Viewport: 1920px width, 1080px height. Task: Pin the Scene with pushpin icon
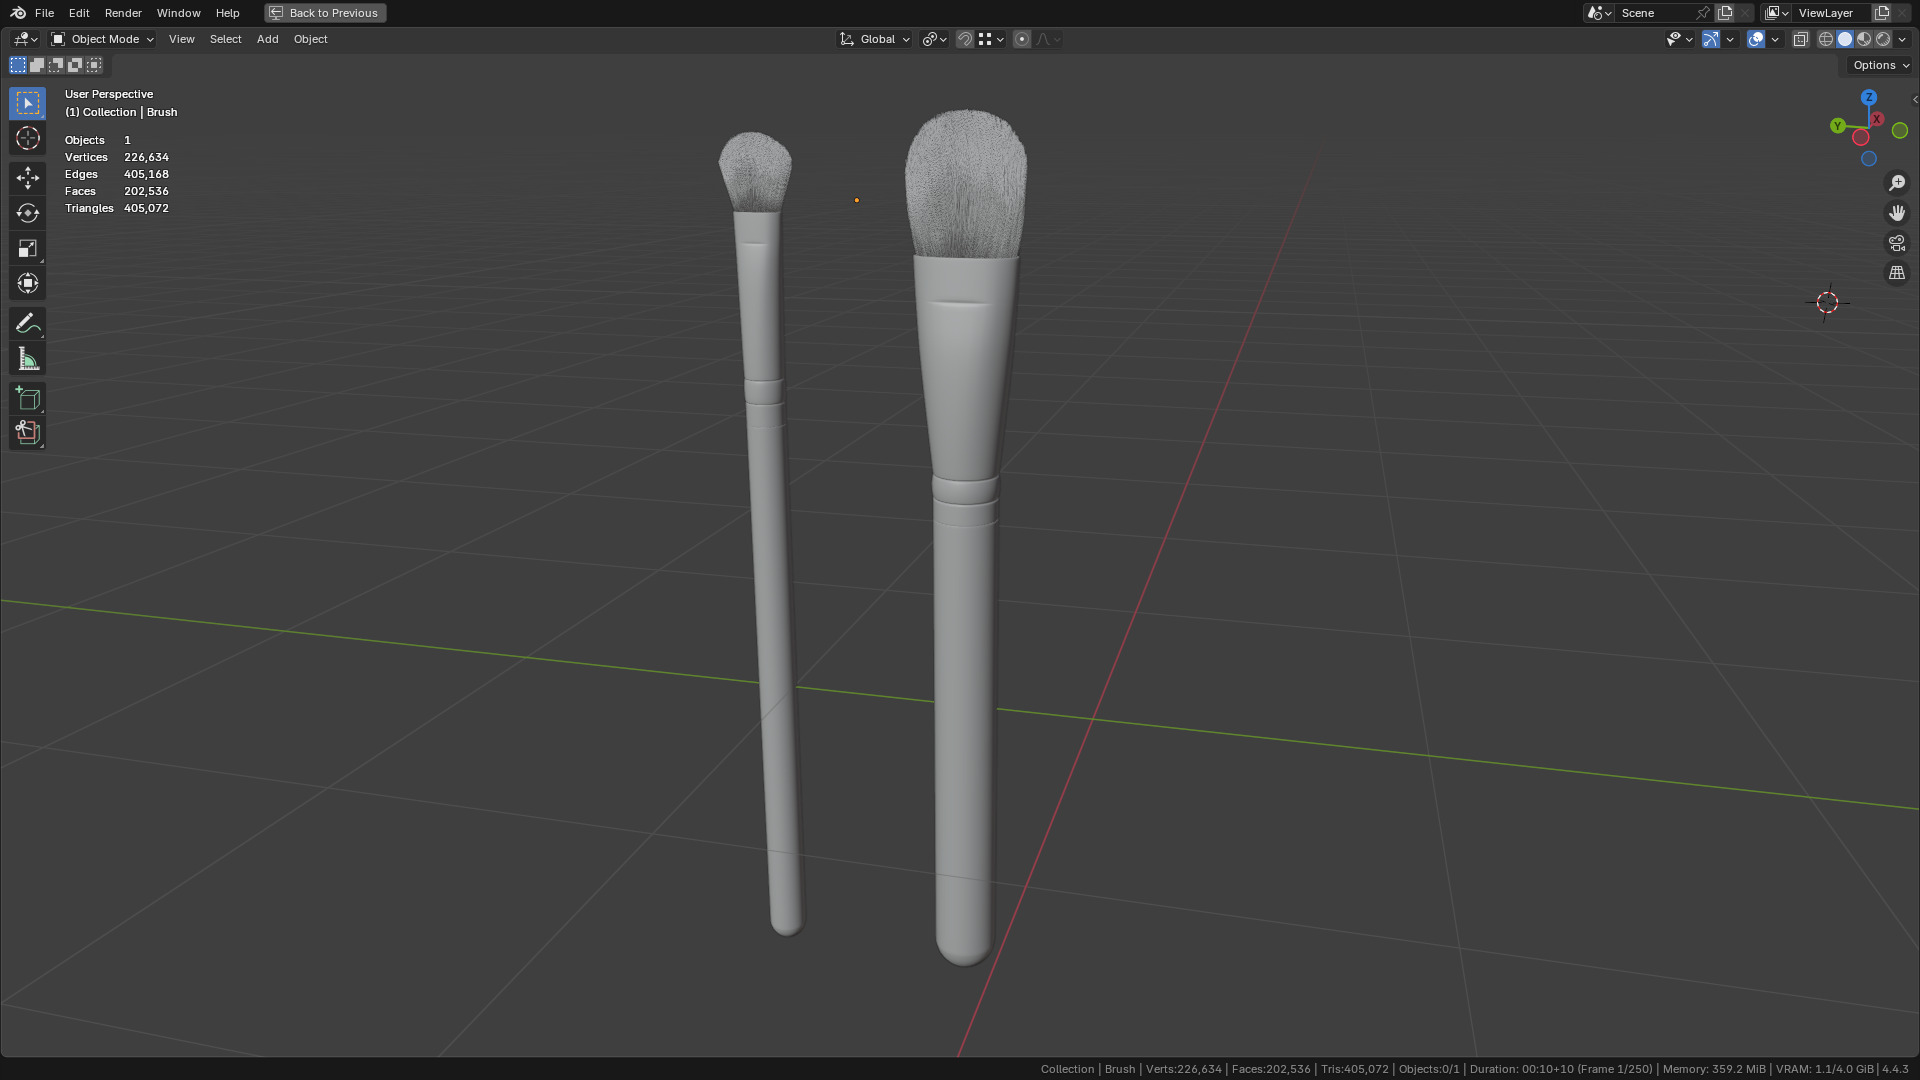pos(1703,13)
